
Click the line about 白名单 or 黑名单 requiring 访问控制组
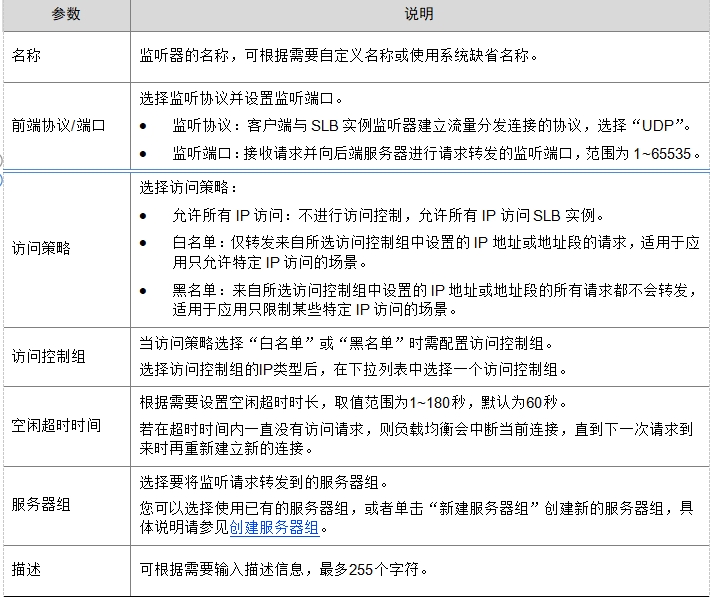click(346, 343)
